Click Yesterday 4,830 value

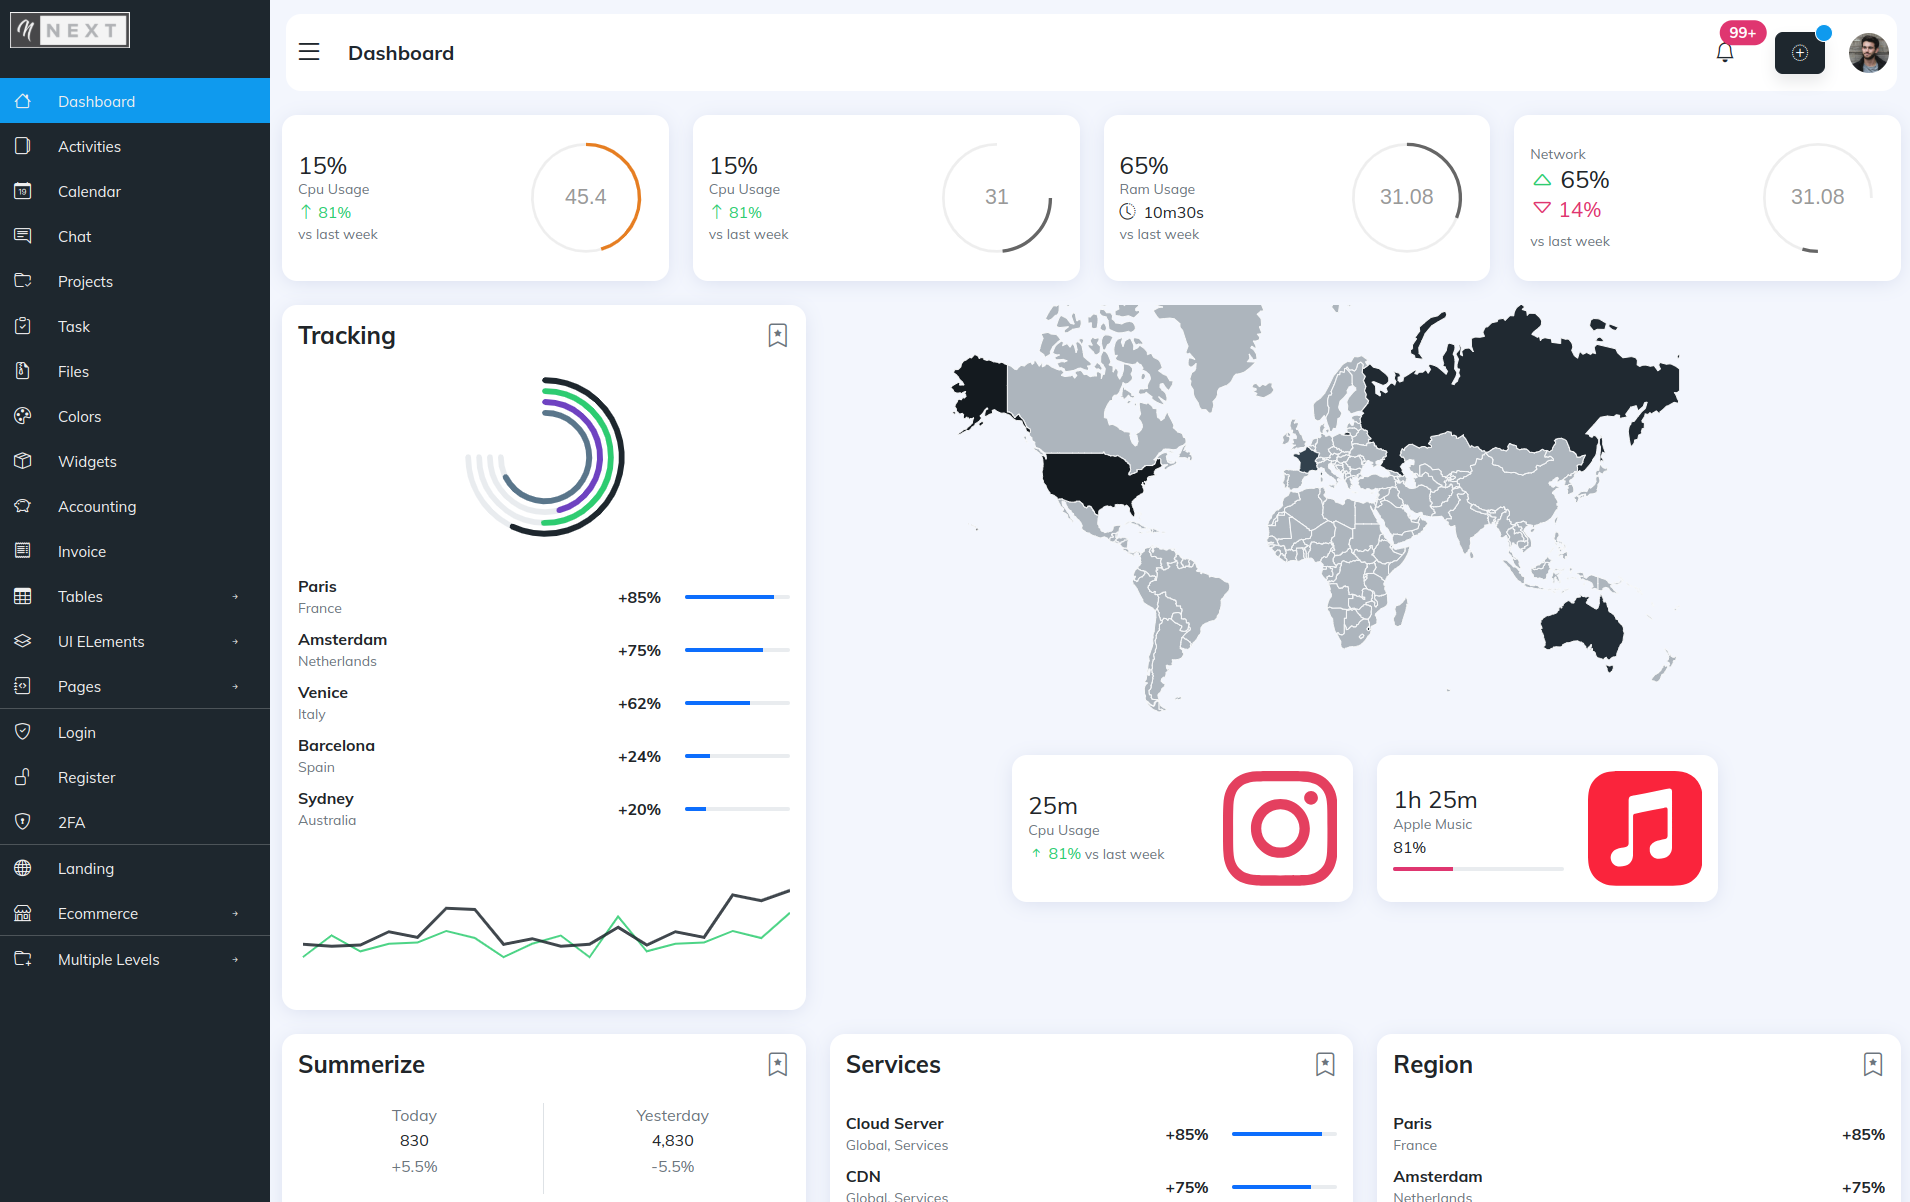pos(672,1140)
